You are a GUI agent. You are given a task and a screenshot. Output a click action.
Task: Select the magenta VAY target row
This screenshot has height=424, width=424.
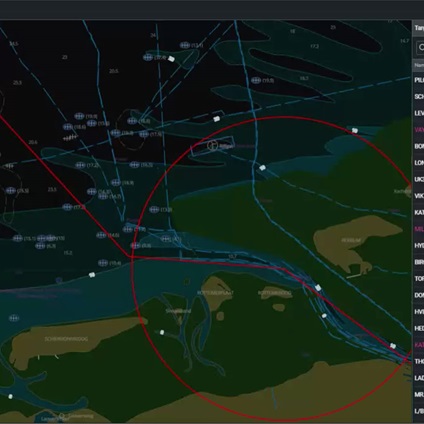[419, 130]
